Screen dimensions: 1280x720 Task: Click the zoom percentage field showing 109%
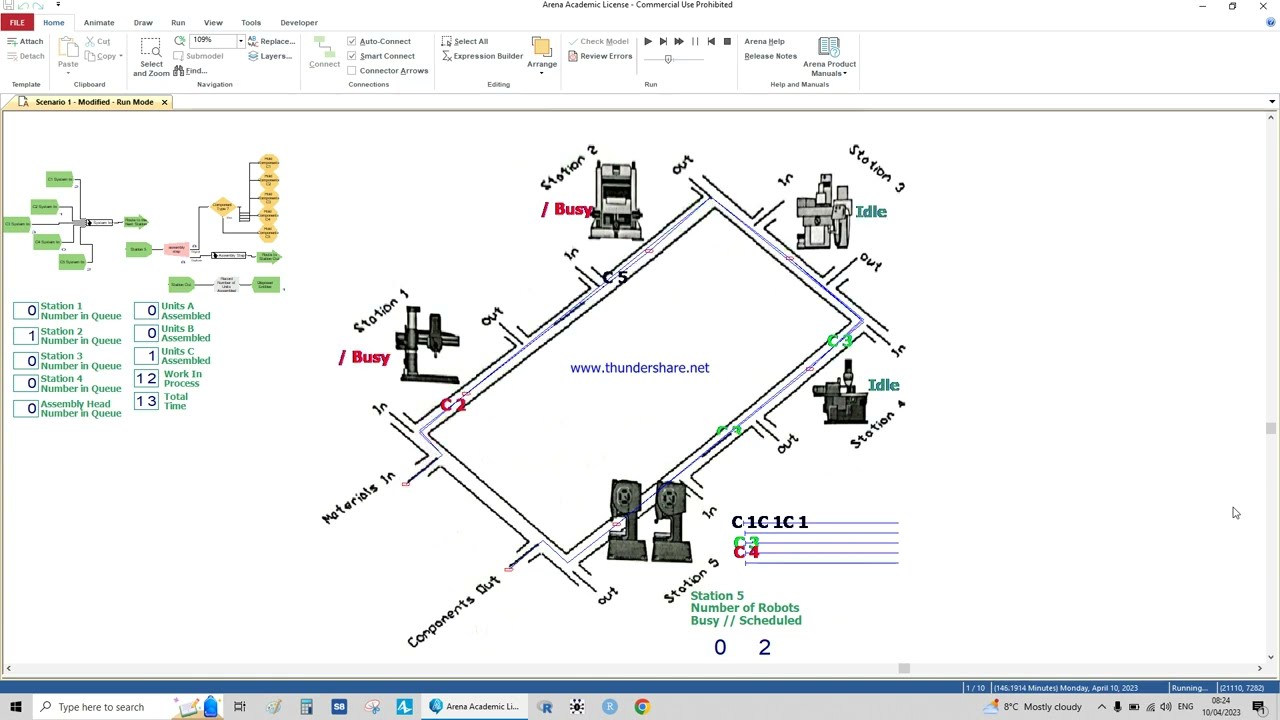pyautogui.click(x=213, y=41)
